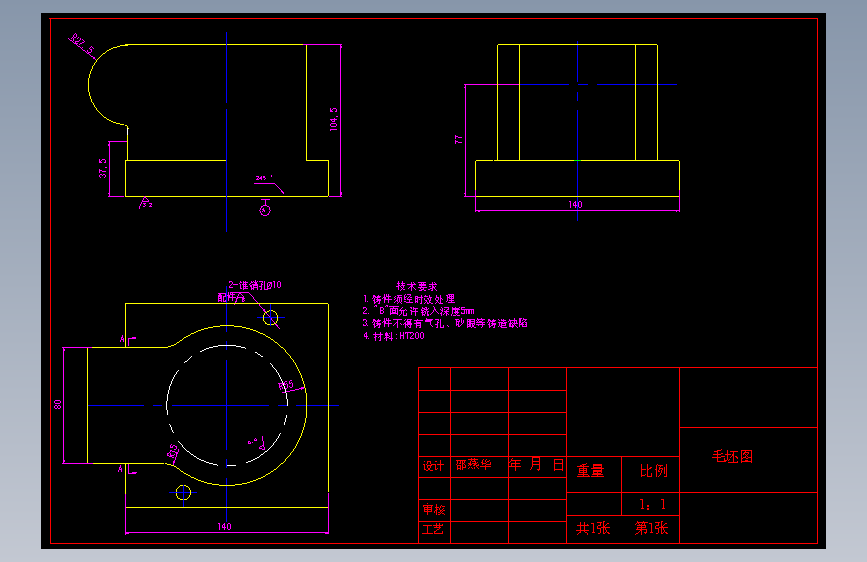Click note 3 about 气孔、砂眼 defects
867x562 pixels.
(x=445, y=323)
